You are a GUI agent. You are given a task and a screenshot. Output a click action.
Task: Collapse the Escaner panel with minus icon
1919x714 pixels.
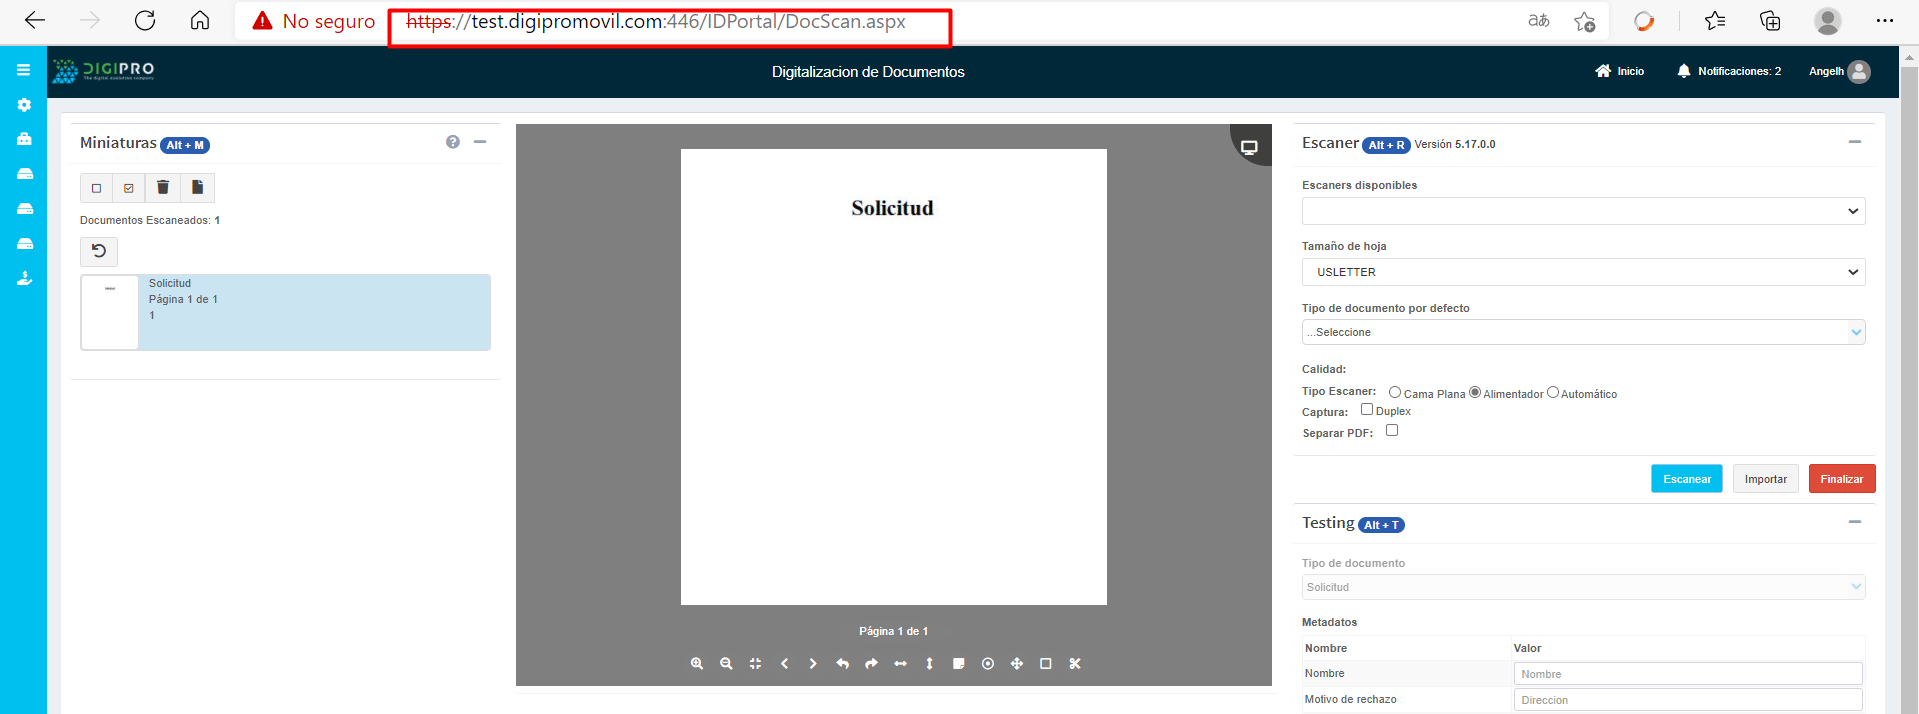pos(1855,142)
